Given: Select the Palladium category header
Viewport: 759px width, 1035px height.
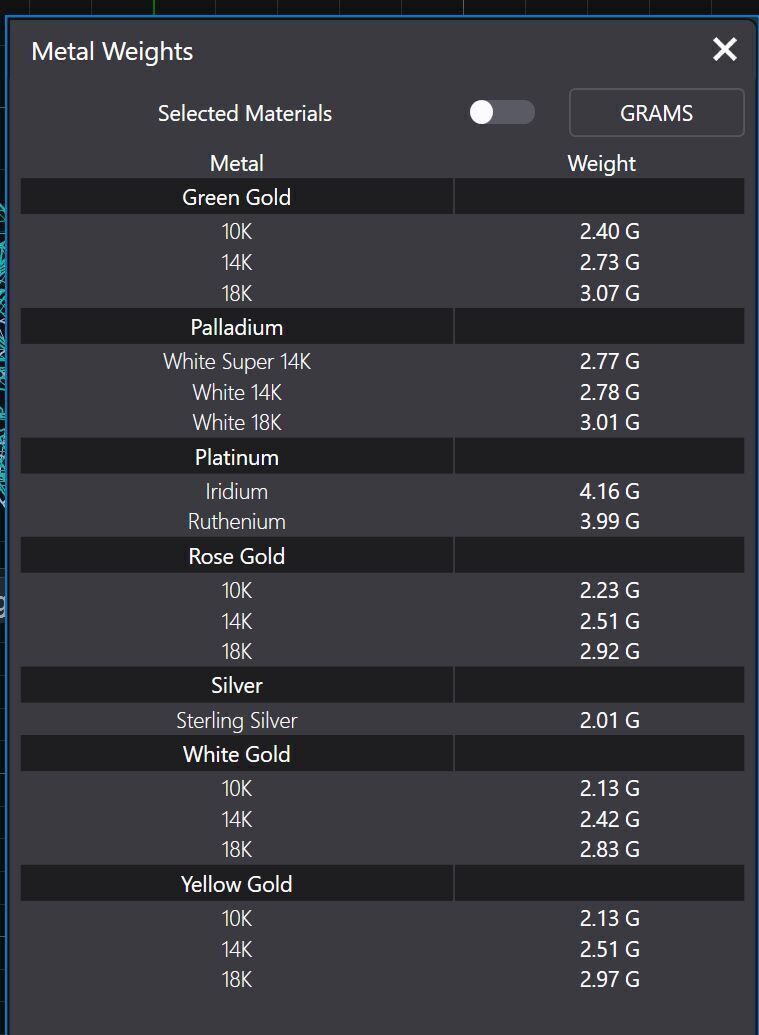Looking at the screenshot, I should [237, 327].
